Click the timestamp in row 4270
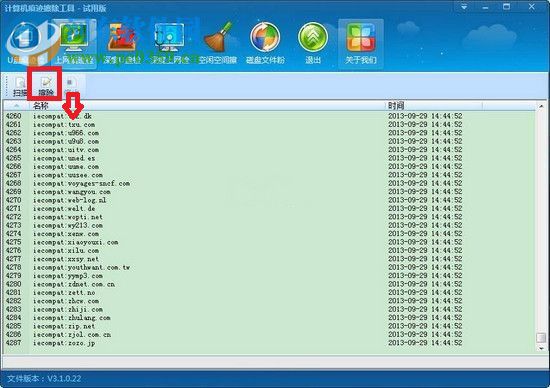This screenshot has height=388, width=550. (425, 200)
